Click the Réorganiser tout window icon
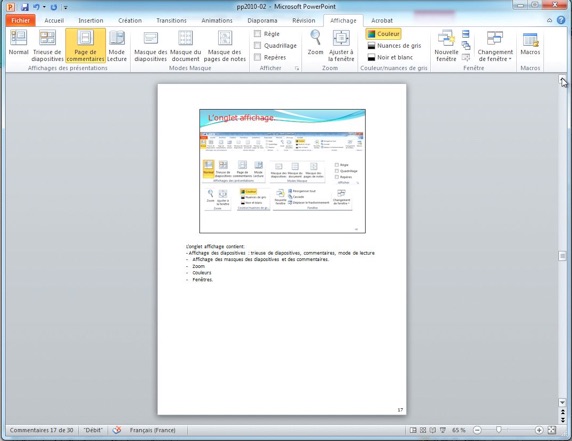Viewport: 572px width, 441px height. tap(466, 34)
